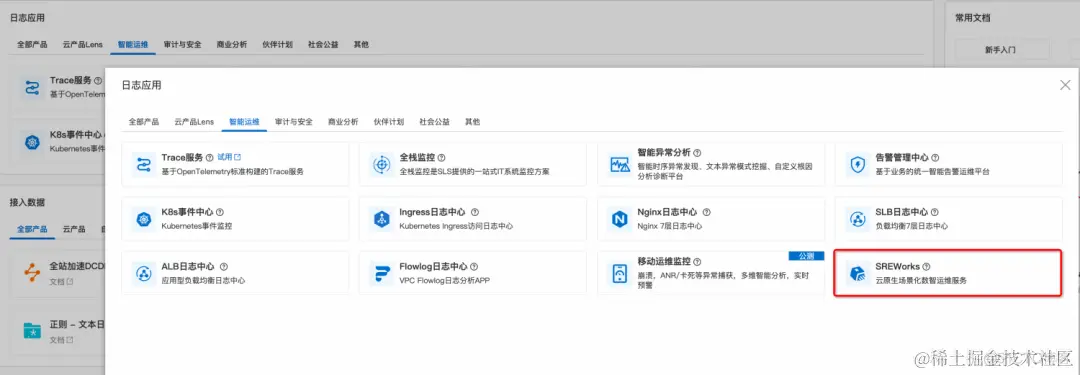Click text 基于业务的统一智能告警运维平台

[932, 172]
